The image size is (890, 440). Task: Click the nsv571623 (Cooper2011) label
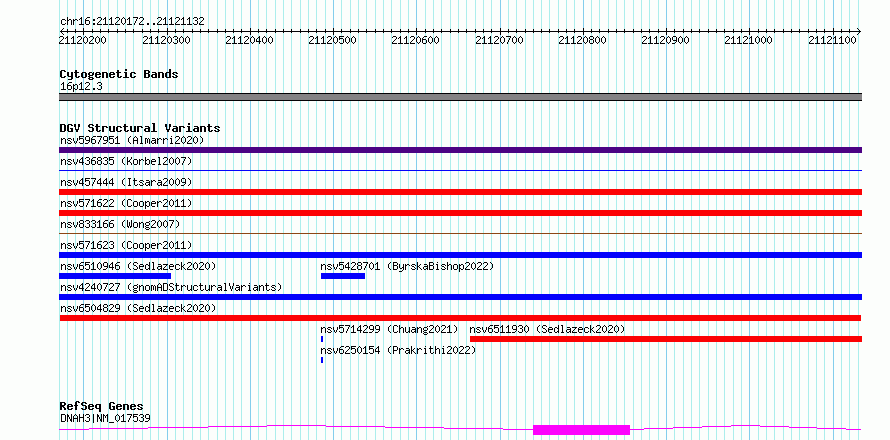point(126,245)
